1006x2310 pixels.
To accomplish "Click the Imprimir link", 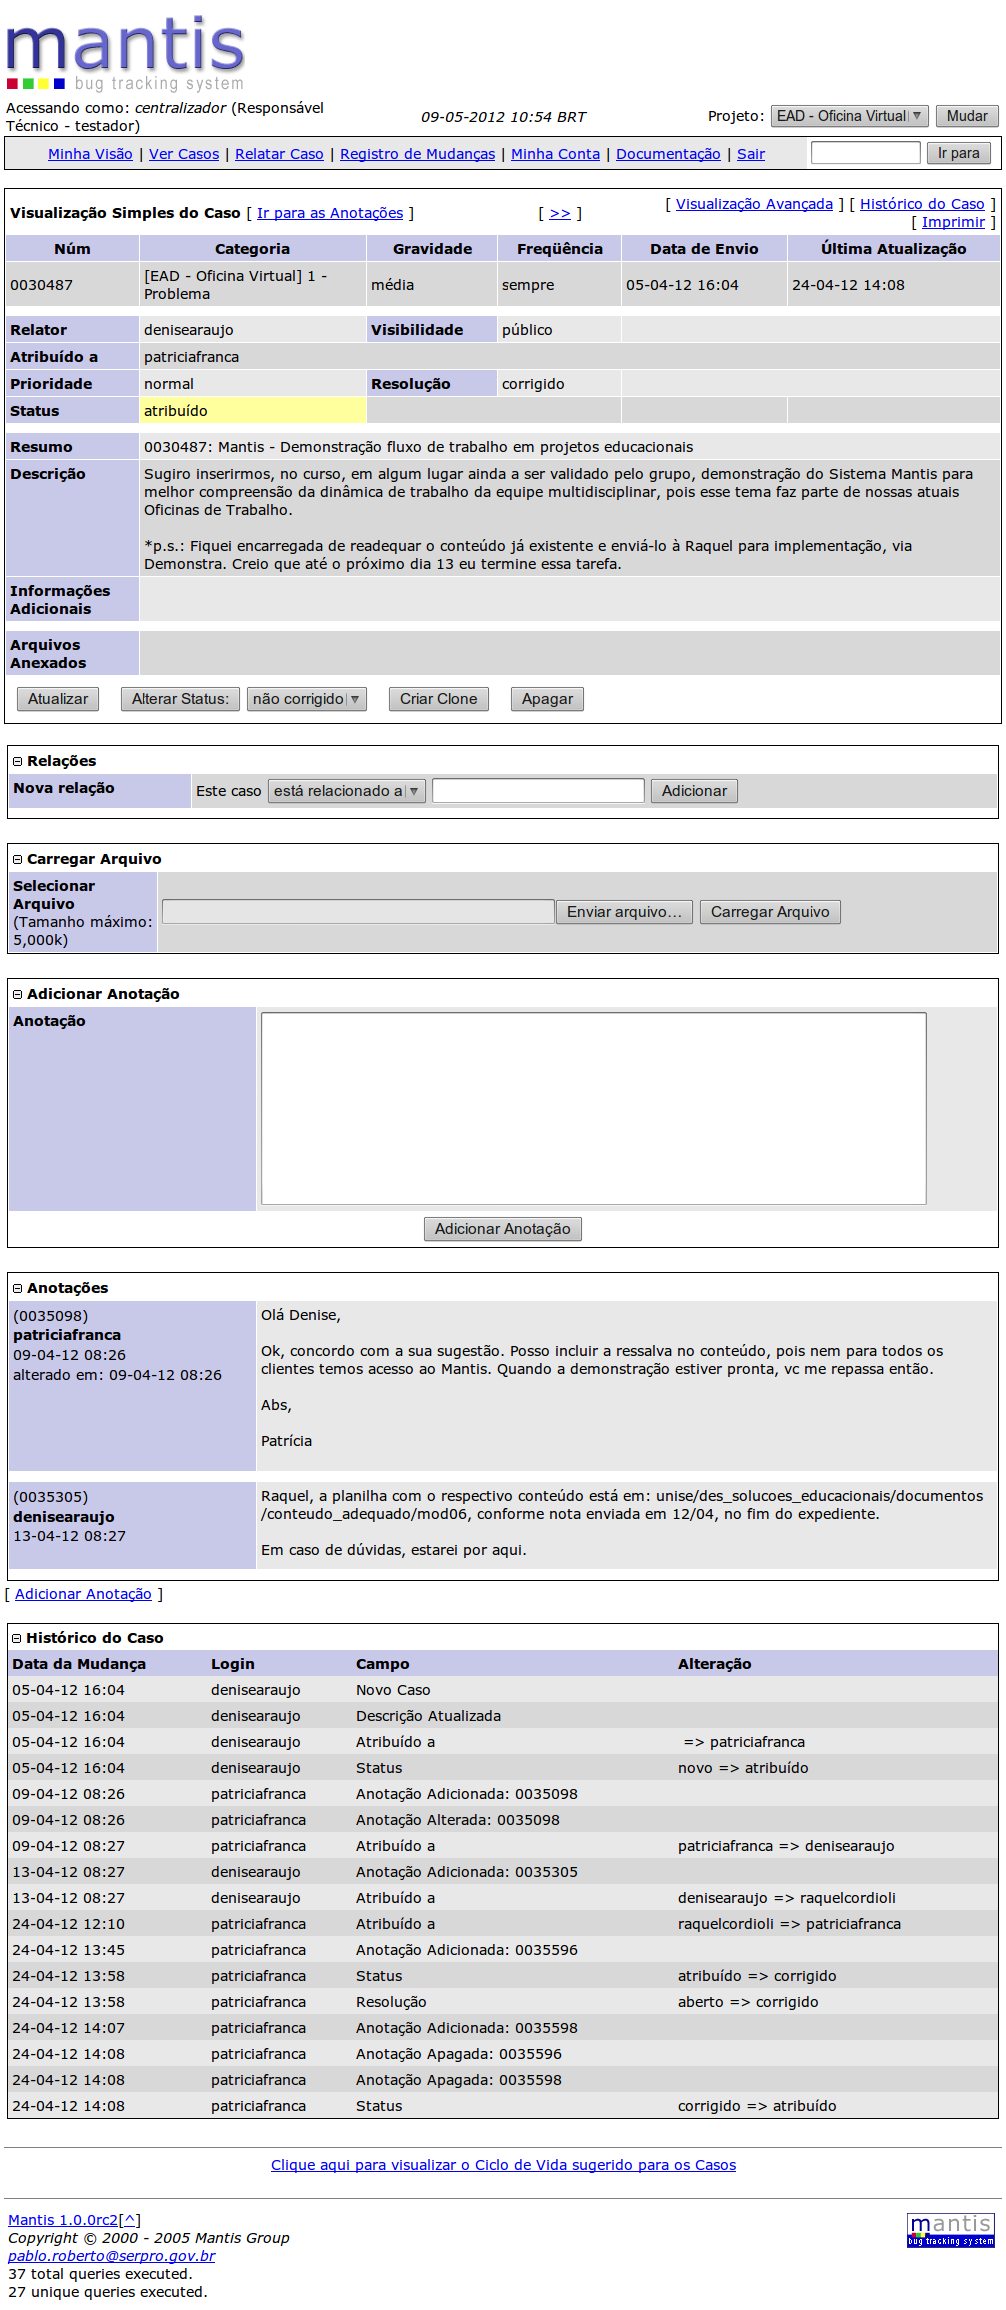I will pos(953,222).
